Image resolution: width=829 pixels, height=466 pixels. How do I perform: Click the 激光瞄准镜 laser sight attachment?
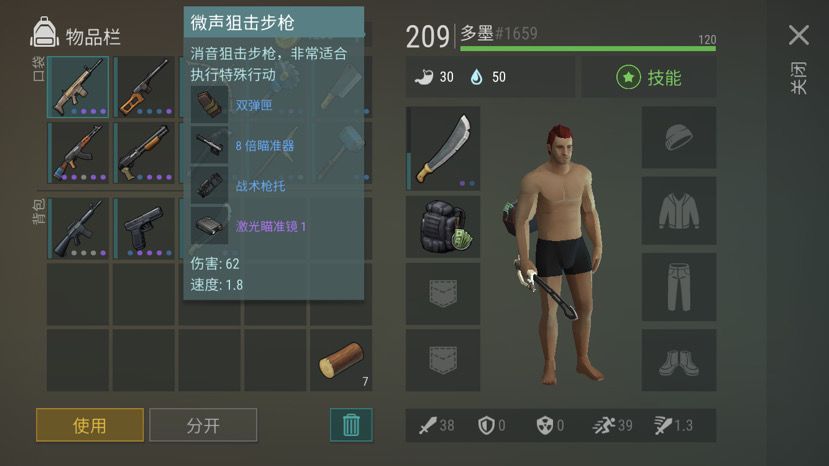[x=271, y=226]
